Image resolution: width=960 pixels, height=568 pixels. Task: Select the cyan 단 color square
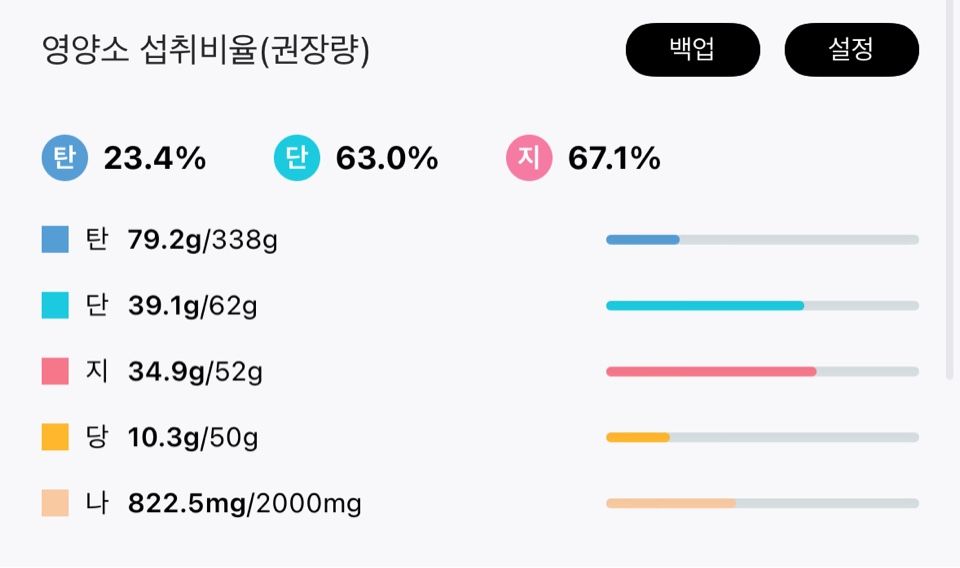pos(55,305)
